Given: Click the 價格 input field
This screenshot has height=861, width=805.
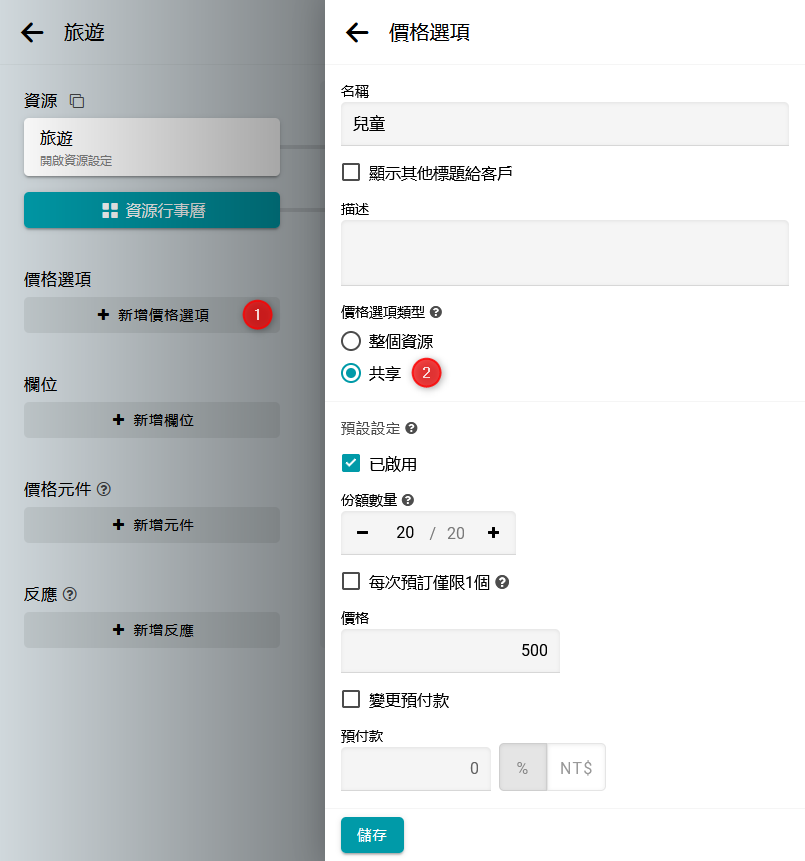Looking at the screenshot, I should pyautogui.click(x=450, y=651).
